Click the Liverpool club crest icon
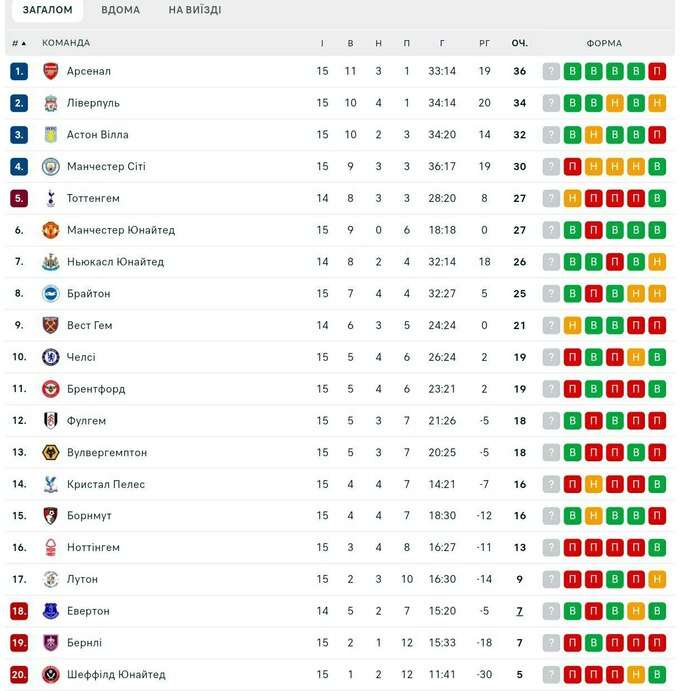680x691 pixels. tap(50, 103)
